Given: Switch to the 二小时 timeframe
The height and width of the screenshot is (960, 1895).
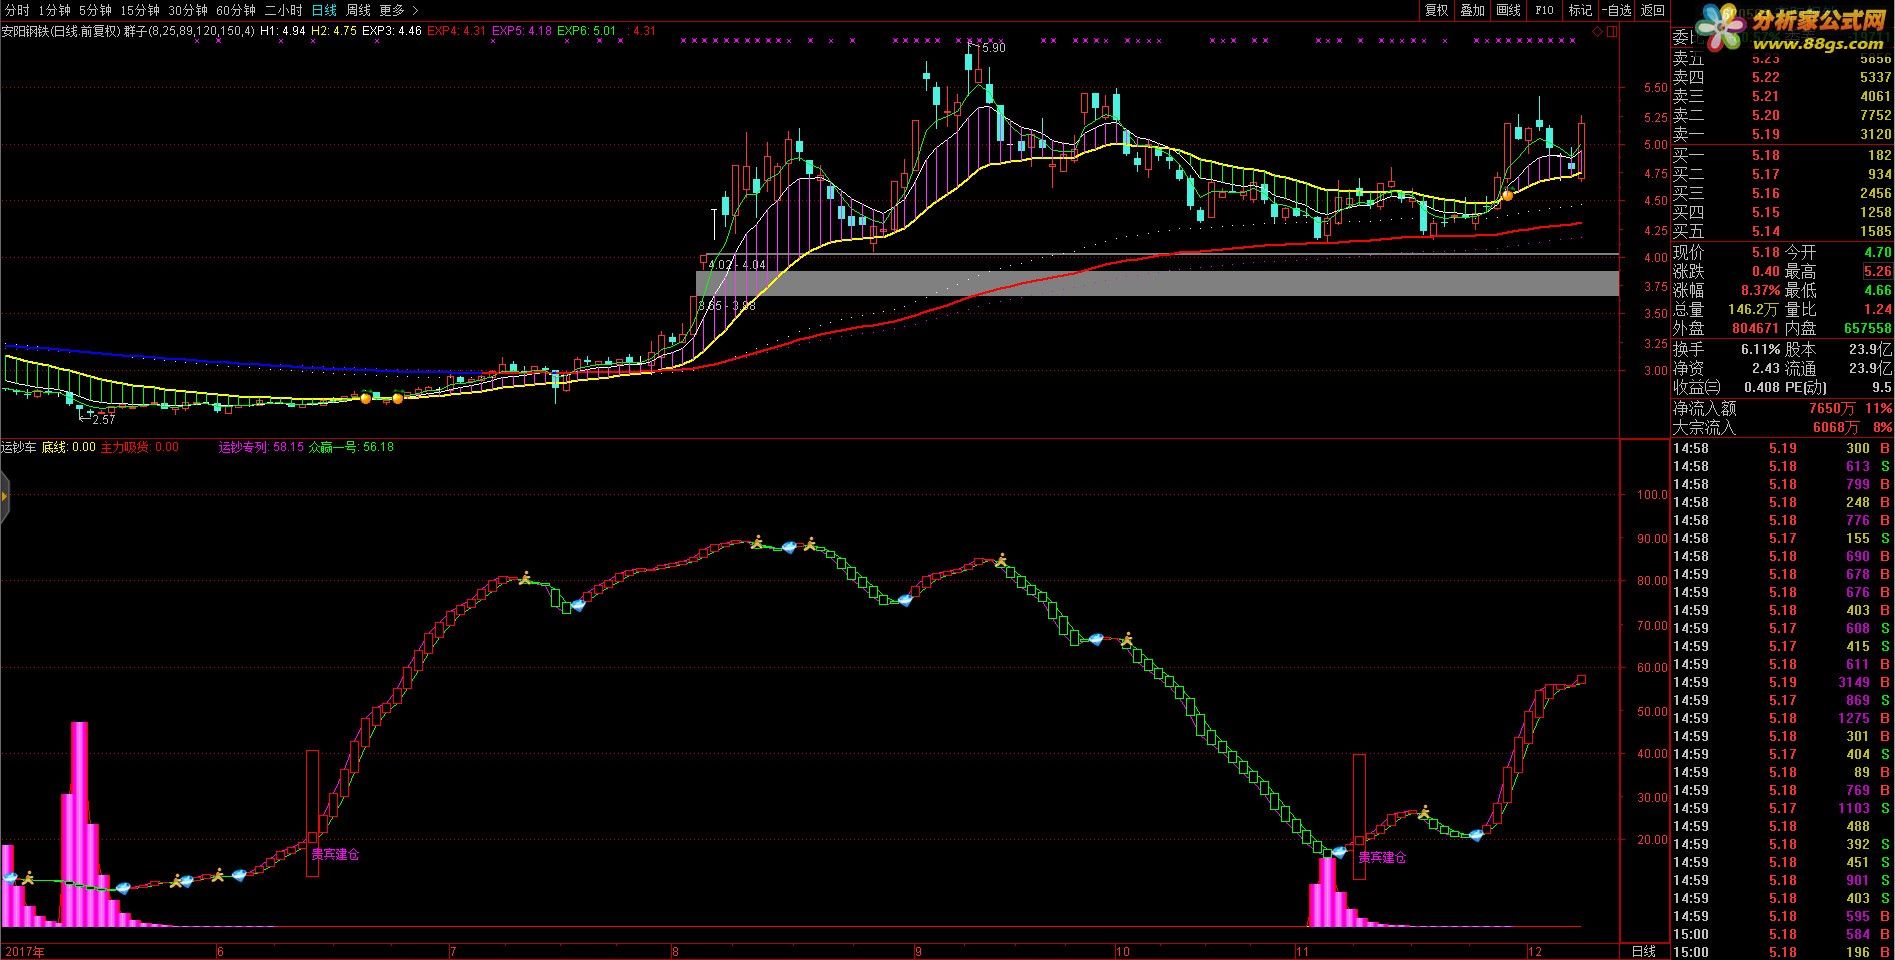Looking at the screenshot, I should [x=283, y=10].
